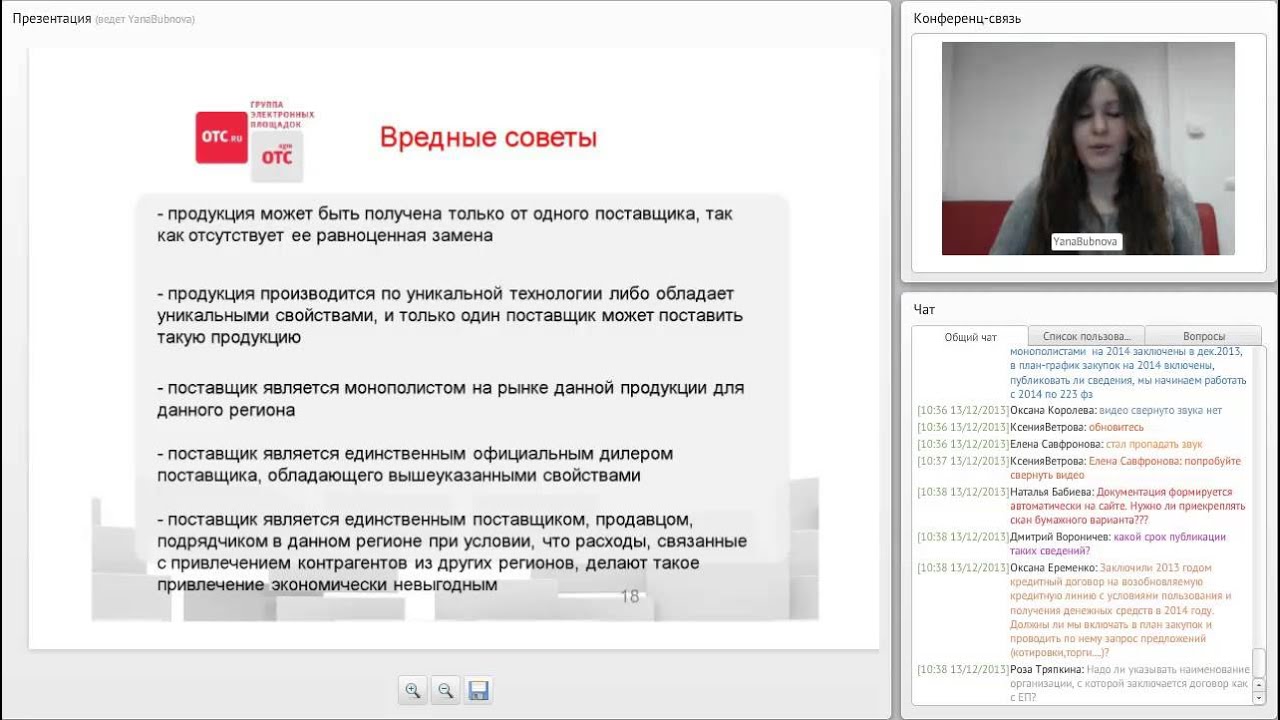Zoom in on the presentation slide
This screenshot has width=1280, height=720.
pyautogui.click(x=412, y=690)
